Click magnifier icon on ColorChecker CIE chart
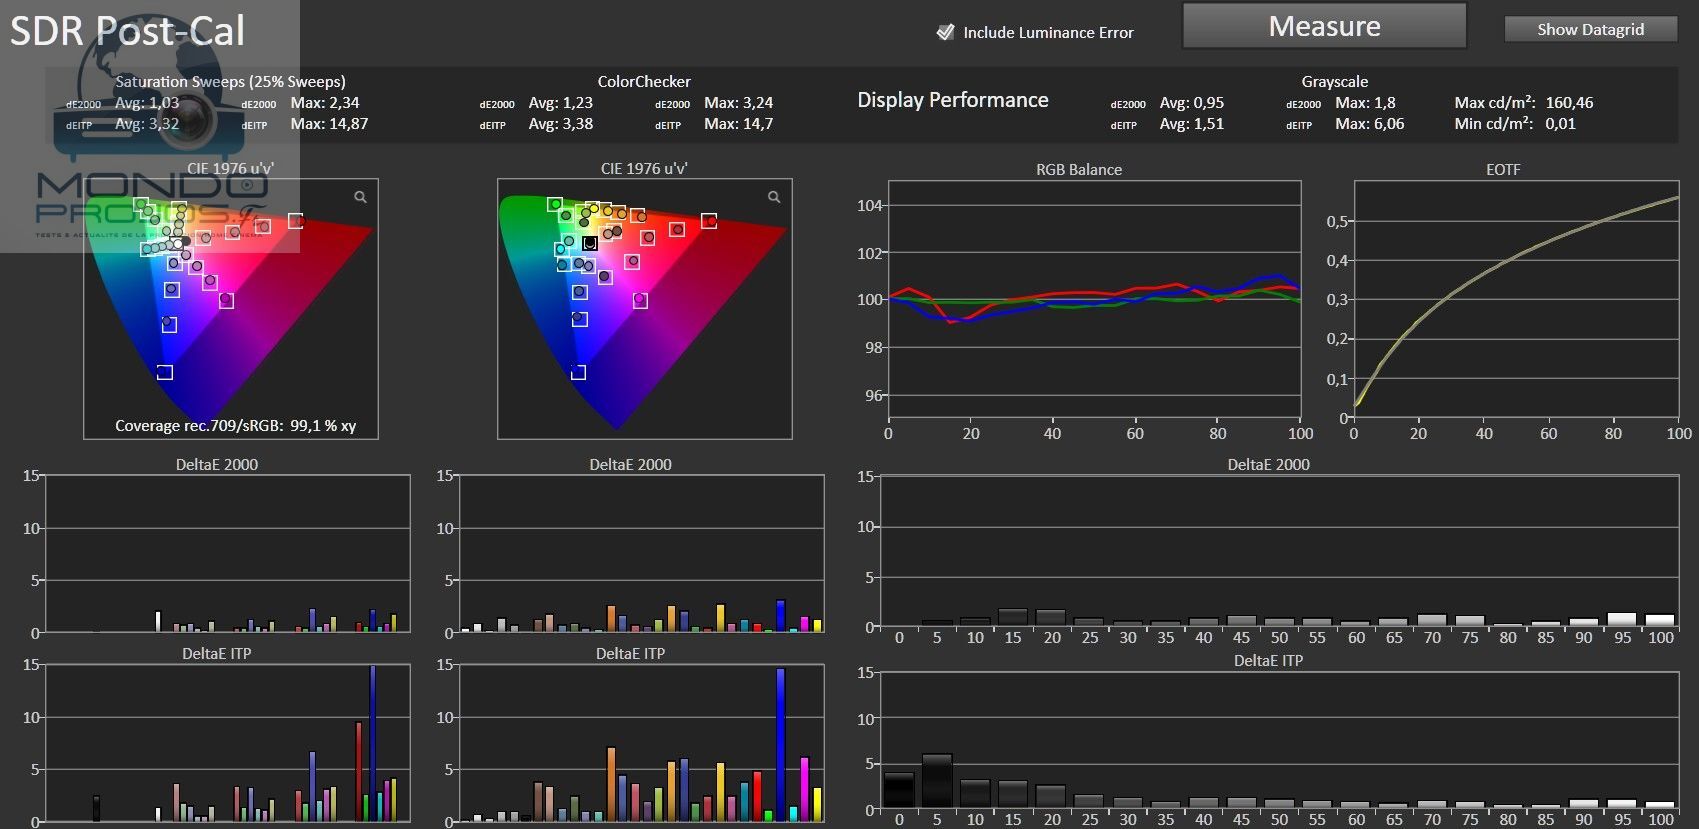Screen dimensions: 1699x829 pos(774,197)
